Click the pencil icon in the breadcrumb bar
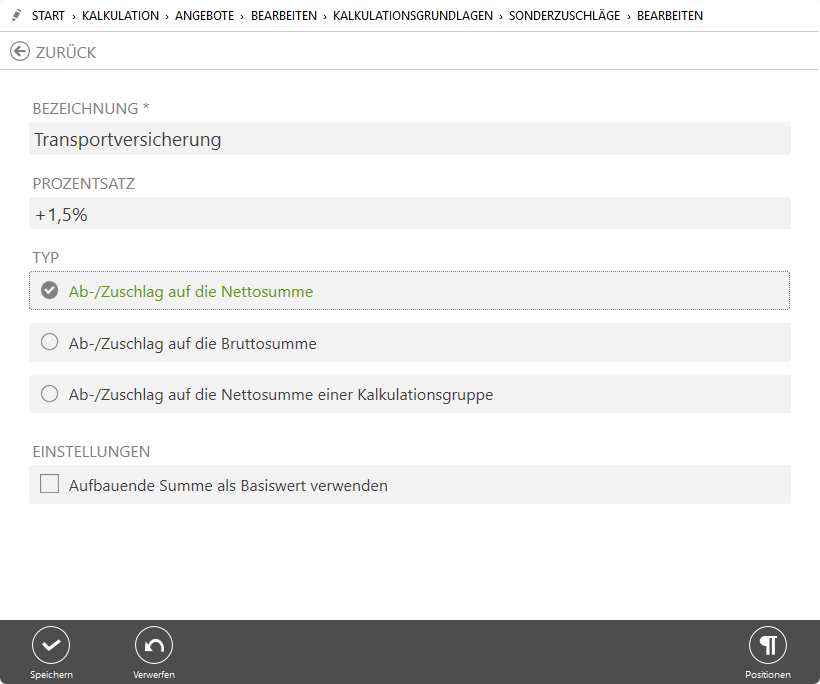Viewport: 820px width, 684px height. 16,16
